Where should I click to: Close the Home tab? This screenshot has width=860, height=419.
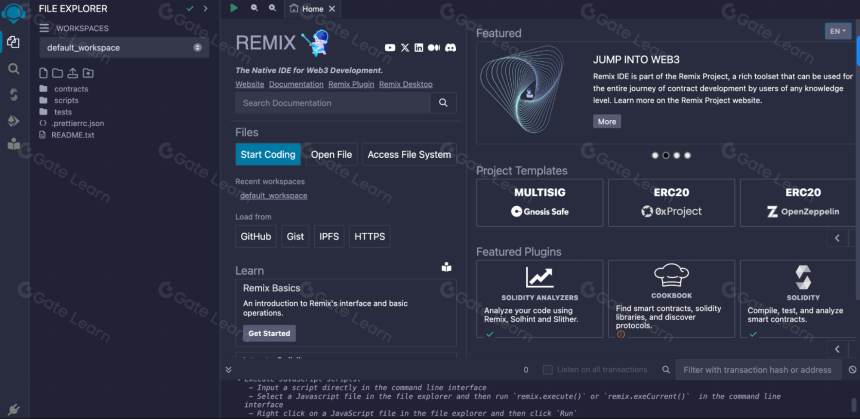point(332,9)
